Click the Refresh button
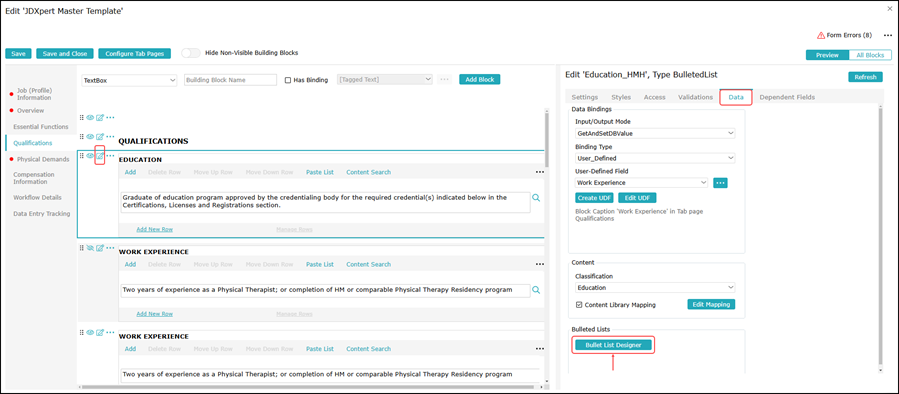899x394 pixels. [865, 77]
